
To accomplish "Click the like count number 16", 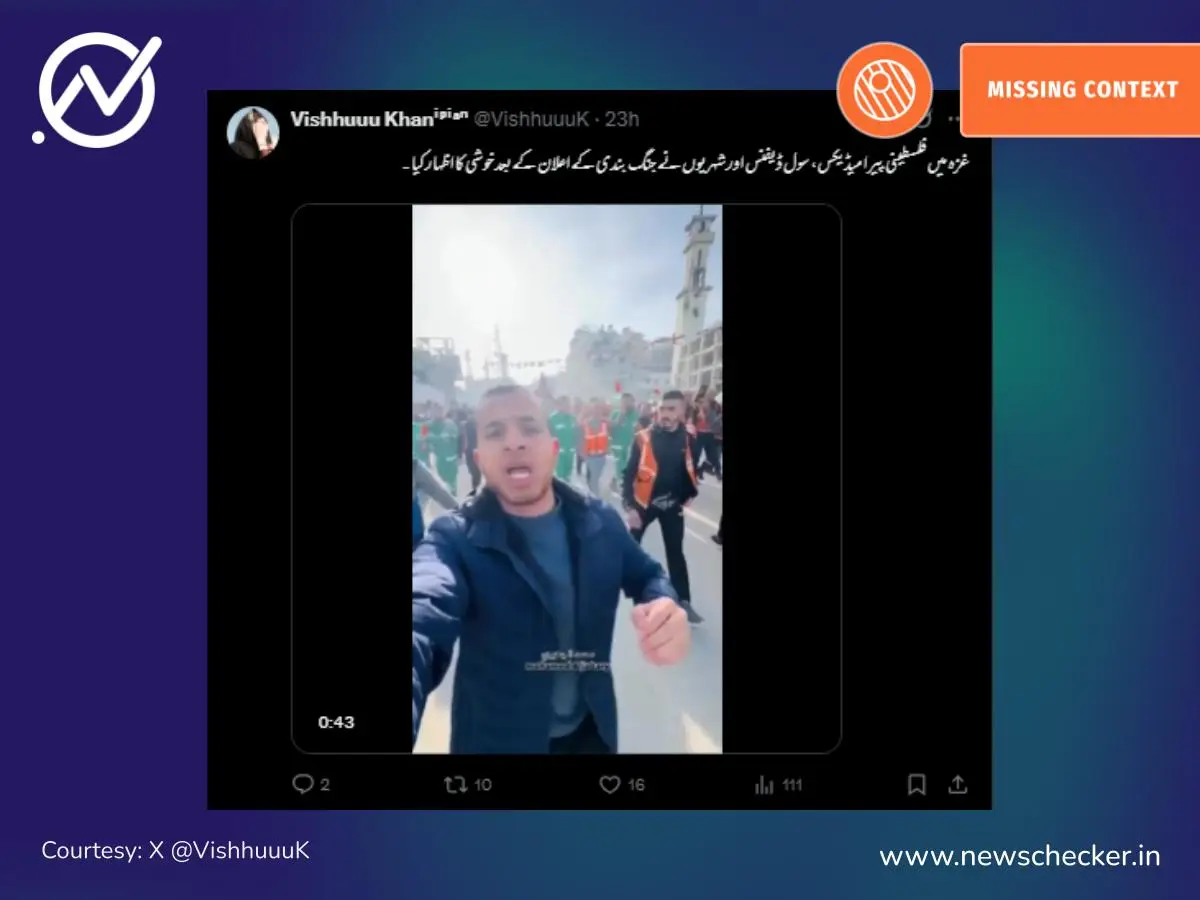I will [x=637, y=785].
